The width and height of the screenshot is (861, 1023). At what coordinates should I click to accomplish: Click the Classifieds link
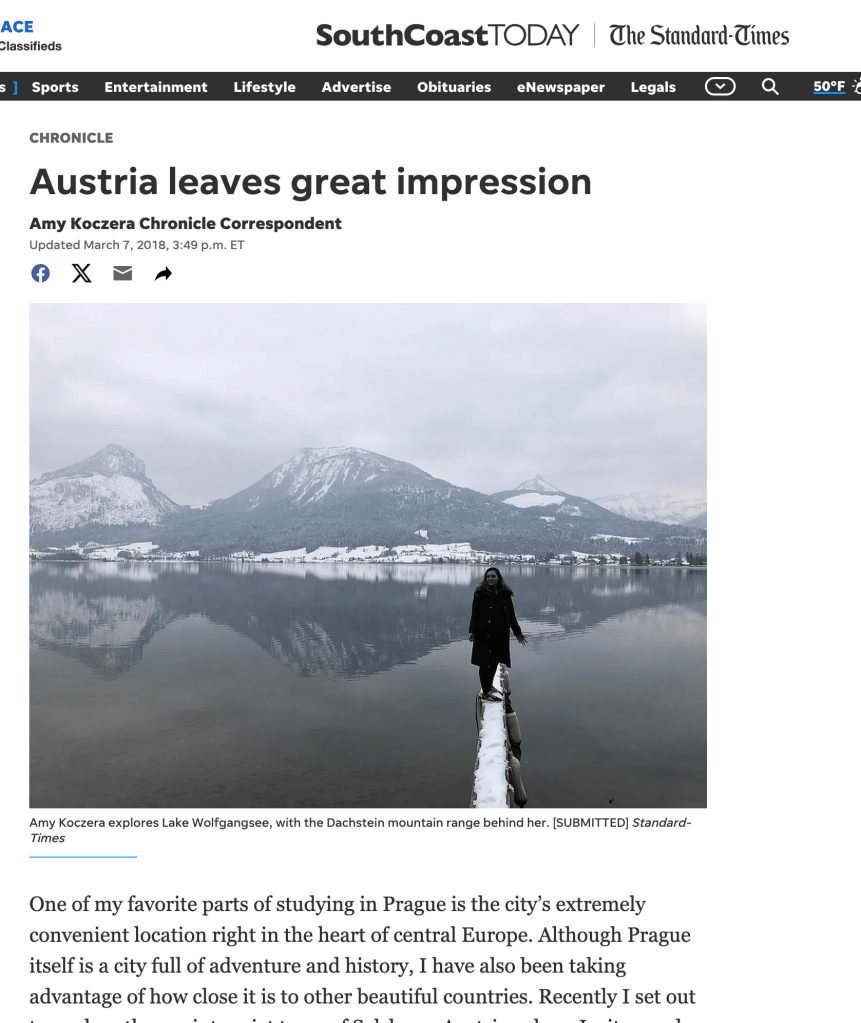31,46
